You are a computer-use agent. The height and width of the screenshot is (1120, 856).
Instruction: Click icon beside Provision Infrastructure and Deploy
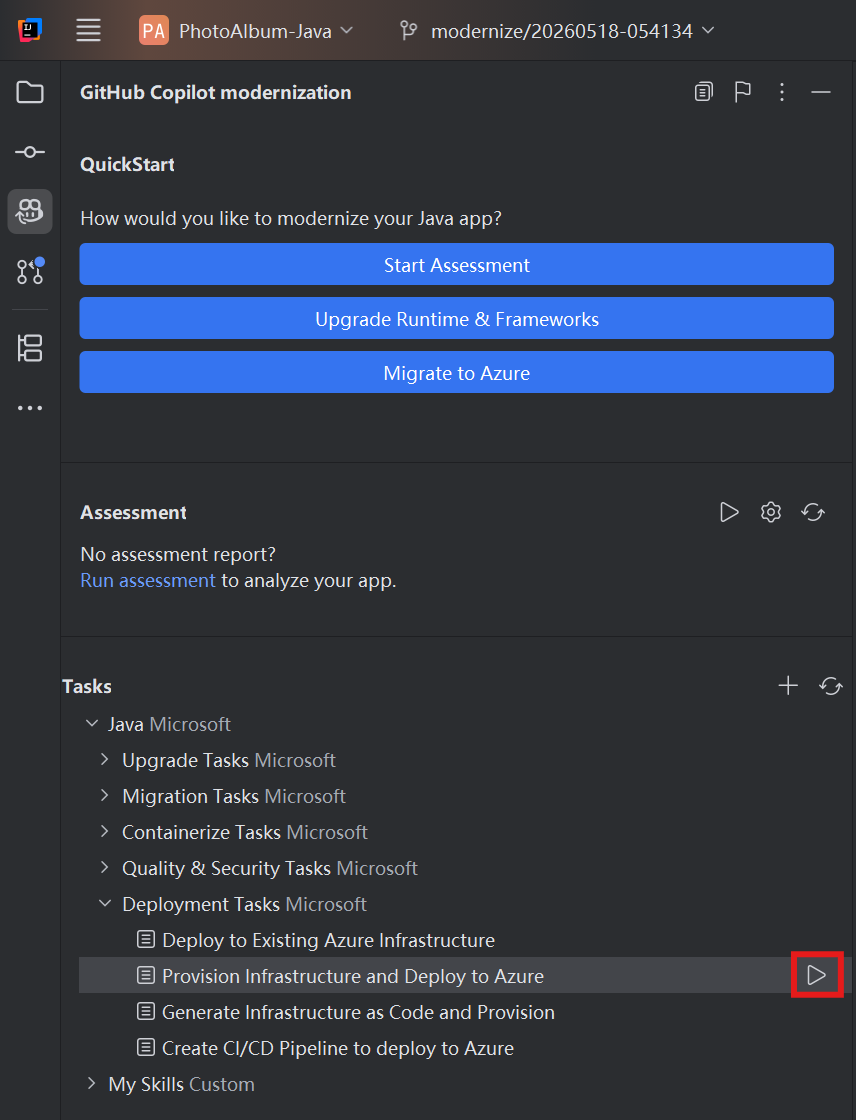click(x=146, y=975)
